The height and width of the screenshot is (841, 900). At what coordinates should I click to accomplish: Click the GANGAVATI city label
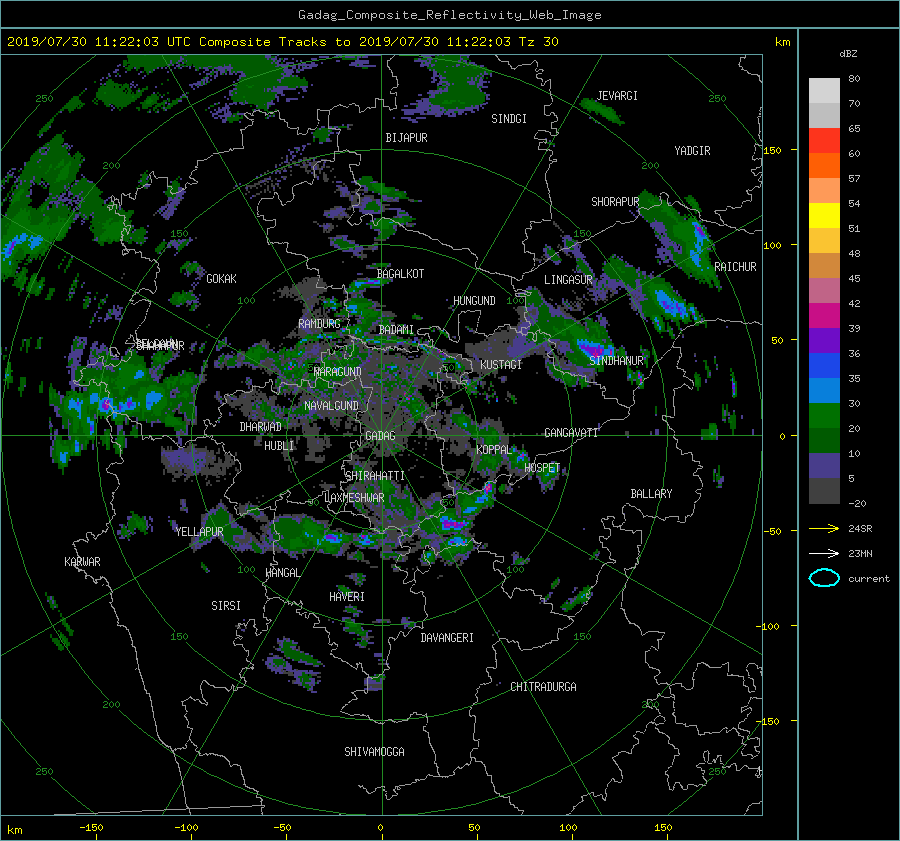pyautogui.click(x=571, y=433)
